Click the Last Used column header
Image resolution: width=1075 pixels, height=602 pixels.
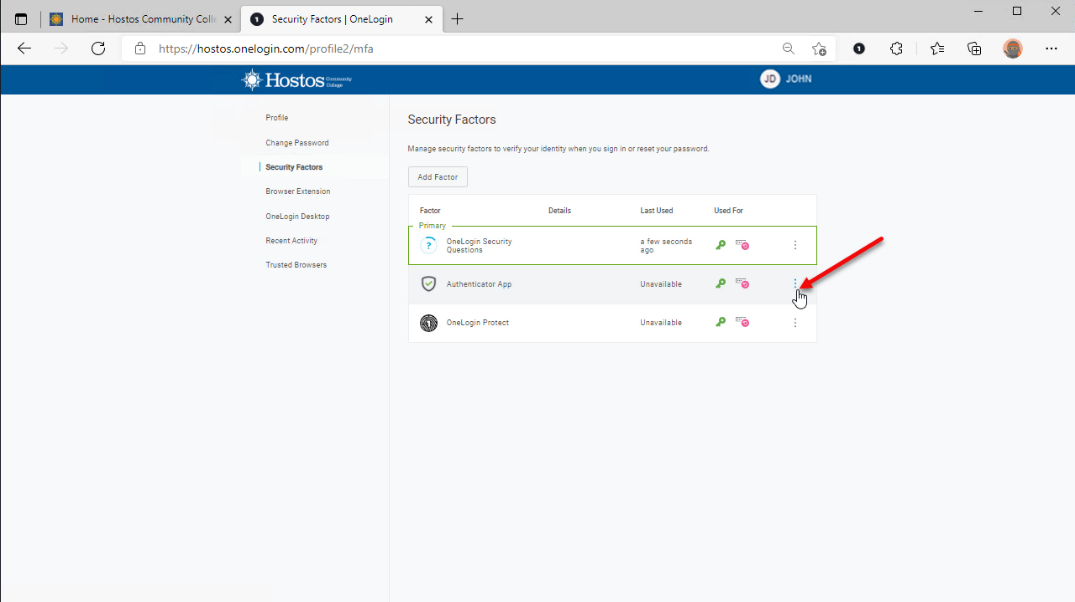657,210
